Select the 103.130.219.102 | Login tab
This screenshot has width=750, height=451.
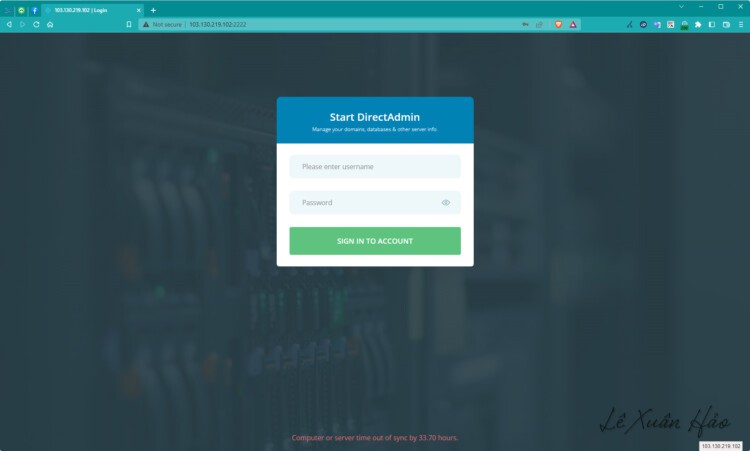[93, 10]
